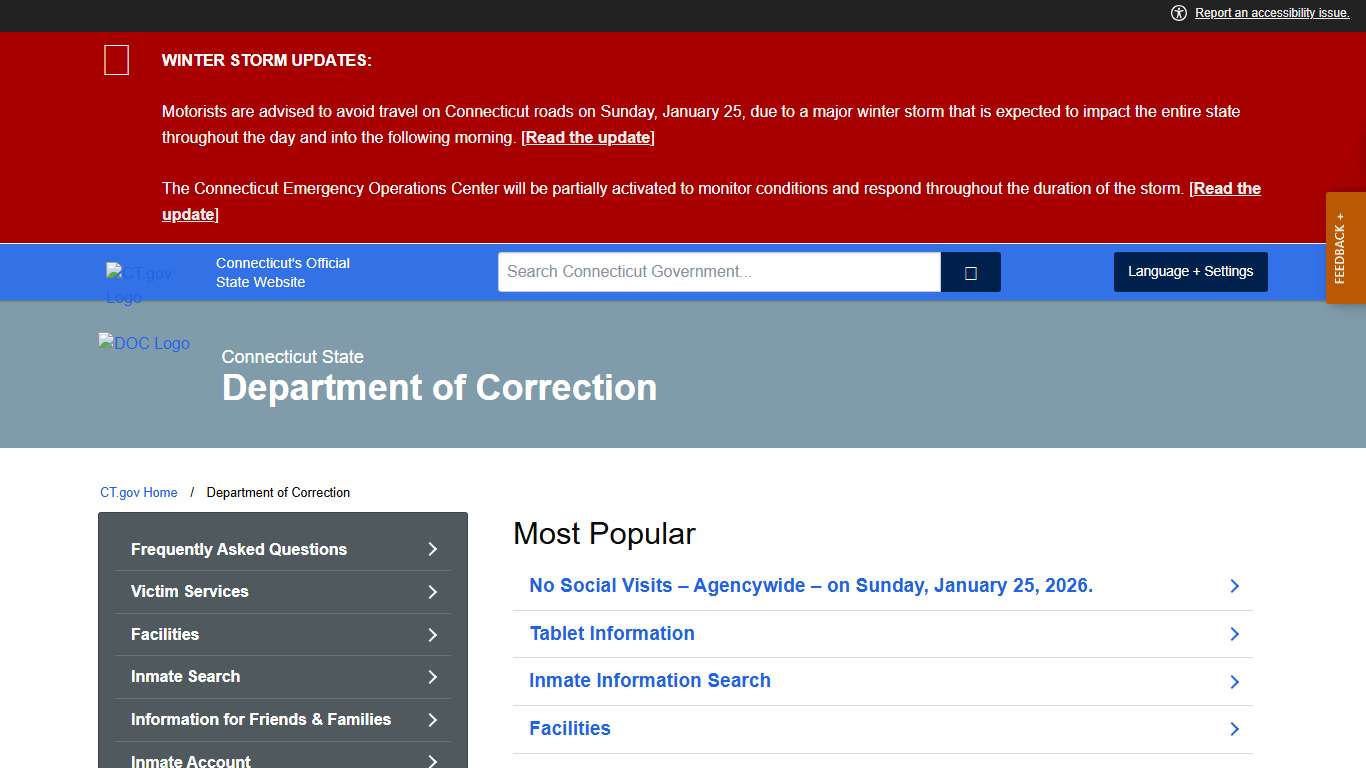This screenshot has width=1366, height=768.
Task: Click the Search Connecticut Government input field
Action: [x=718, y=271]
